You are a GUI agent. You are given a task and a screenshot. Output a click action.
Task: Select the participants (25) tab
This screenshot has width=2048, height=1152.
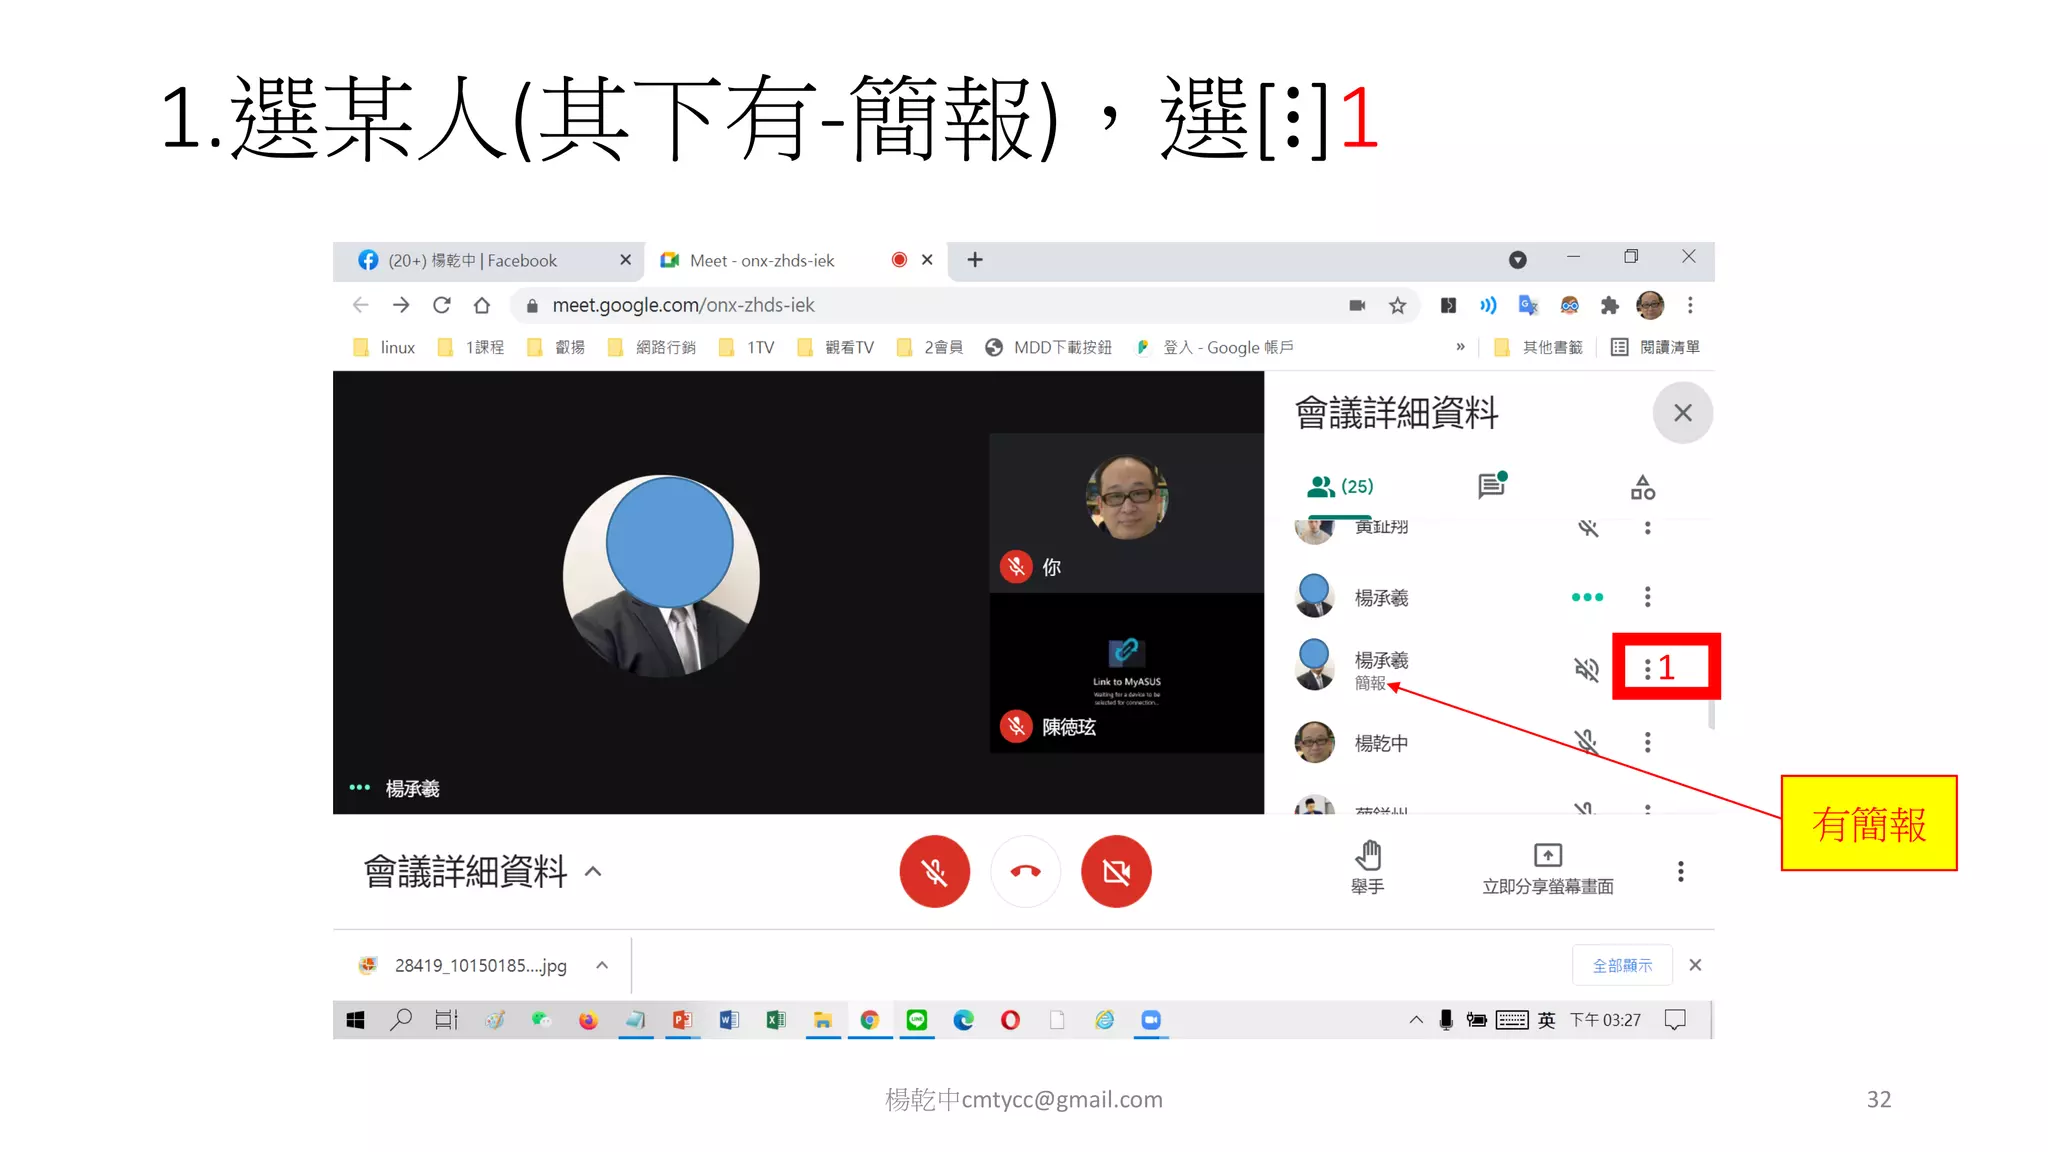(1340, 487)
